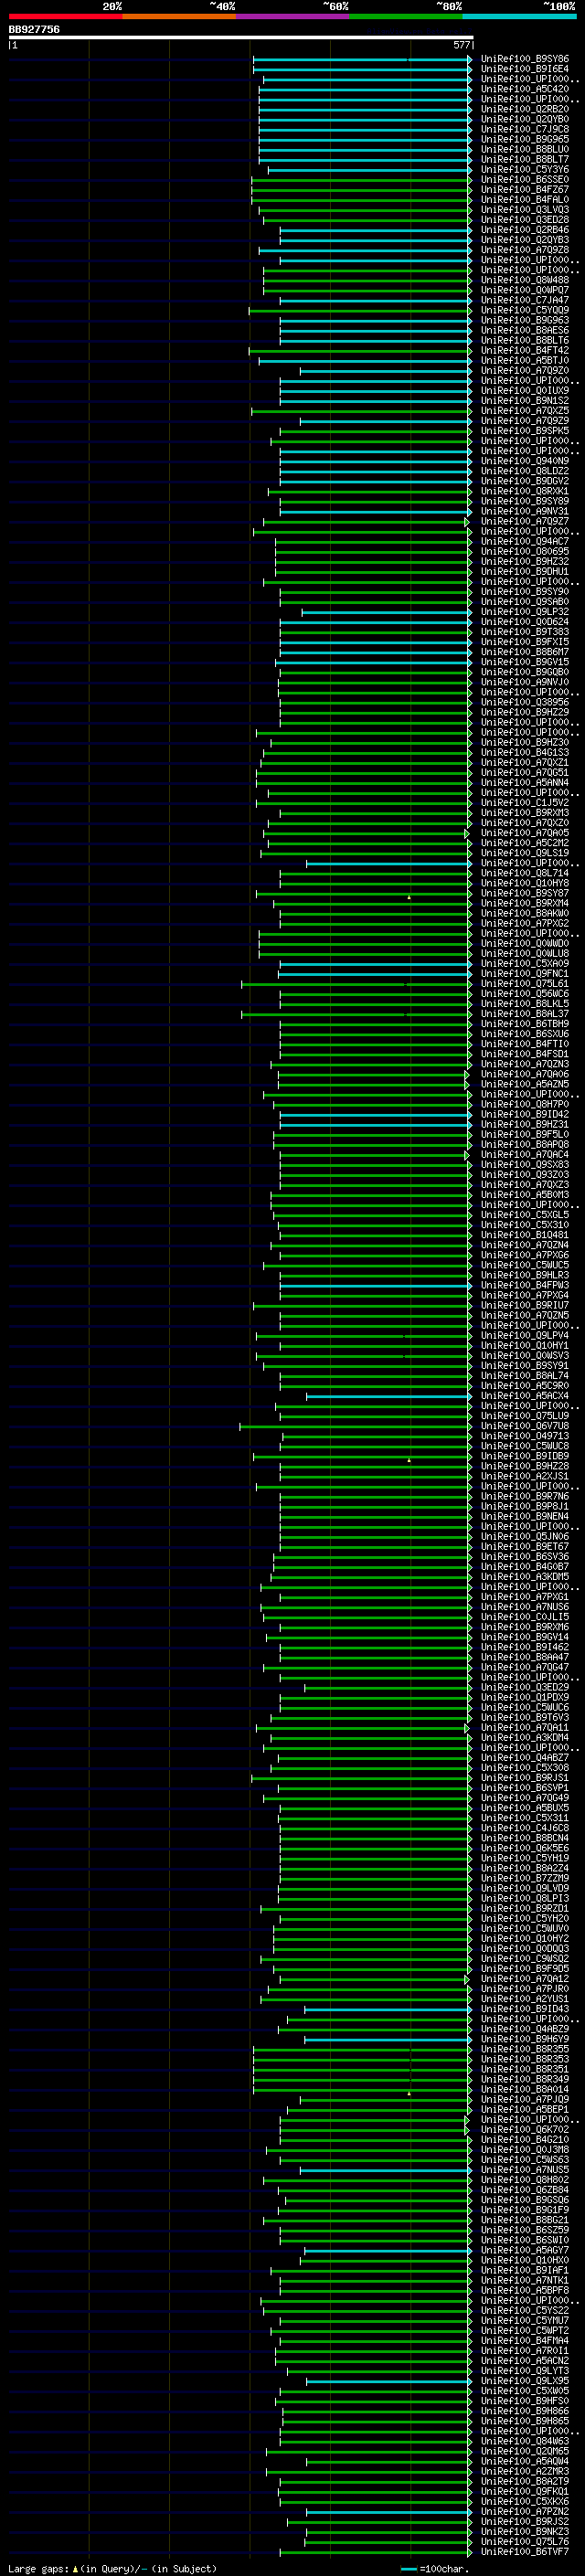Select the UniRef100_C5YQQ9 label

(525, 310)
